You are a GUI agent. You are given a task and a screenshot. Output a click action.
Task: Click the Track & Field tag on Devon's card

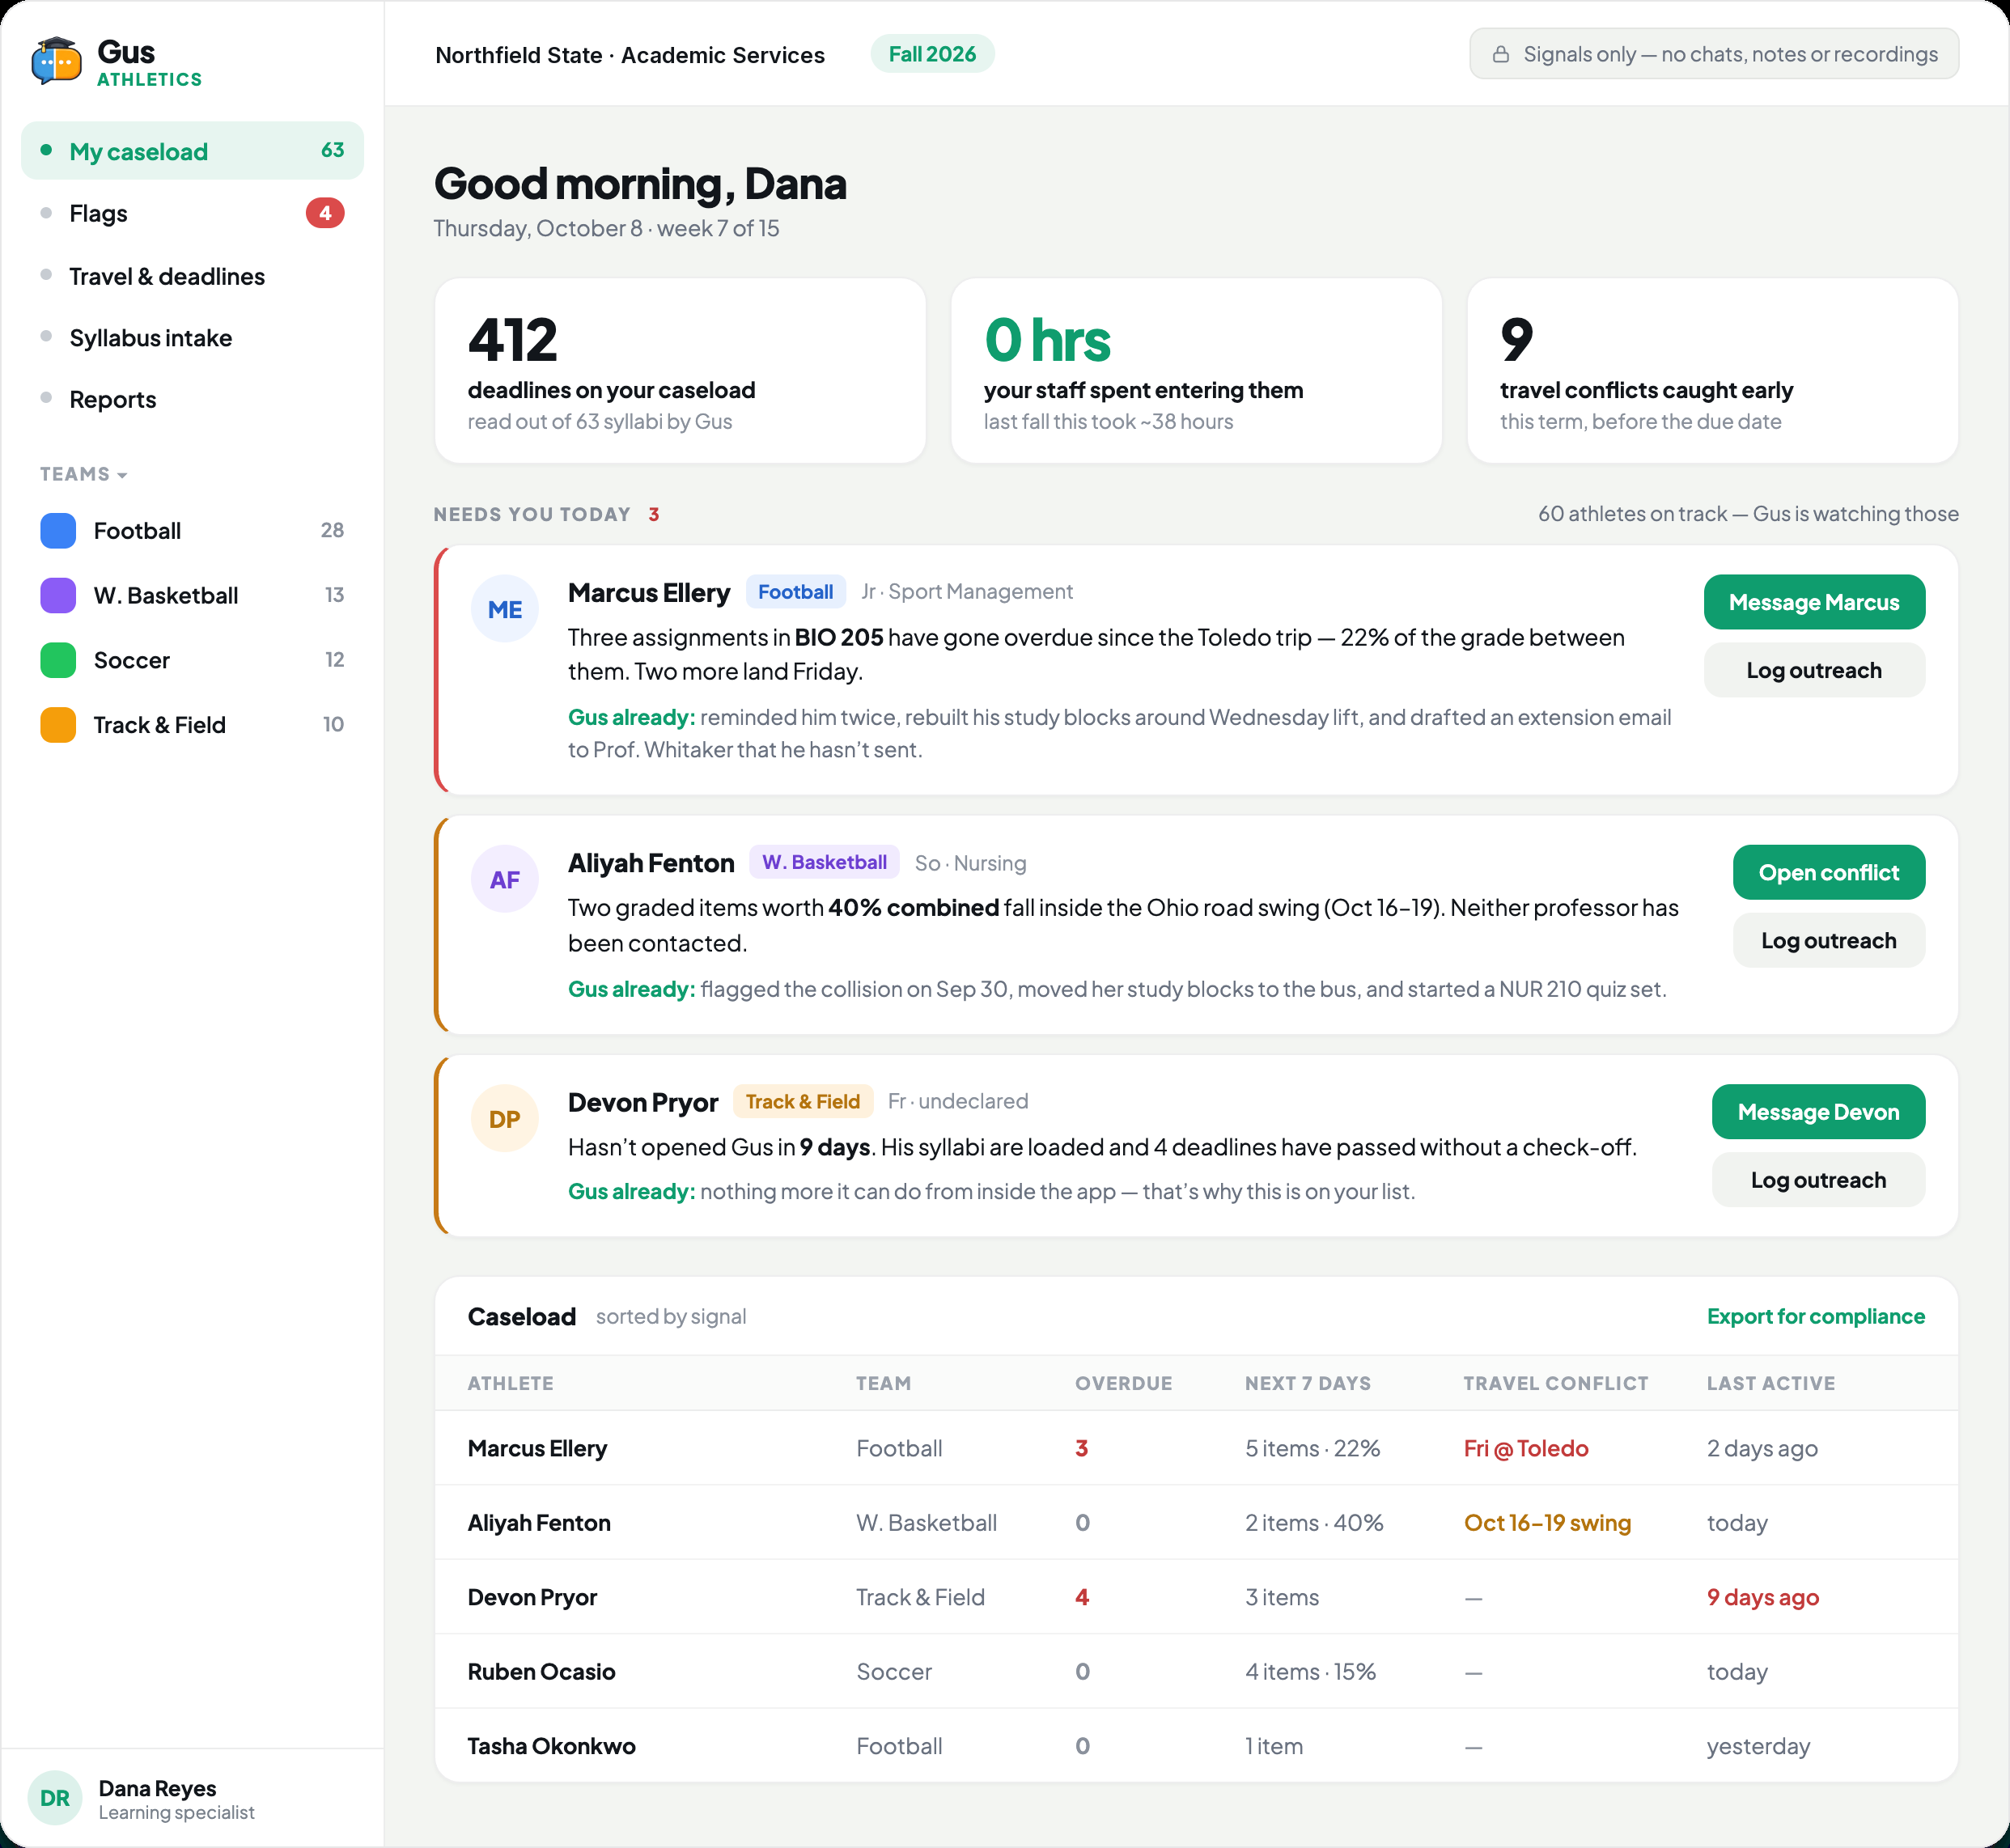(x=803, y=1101)
